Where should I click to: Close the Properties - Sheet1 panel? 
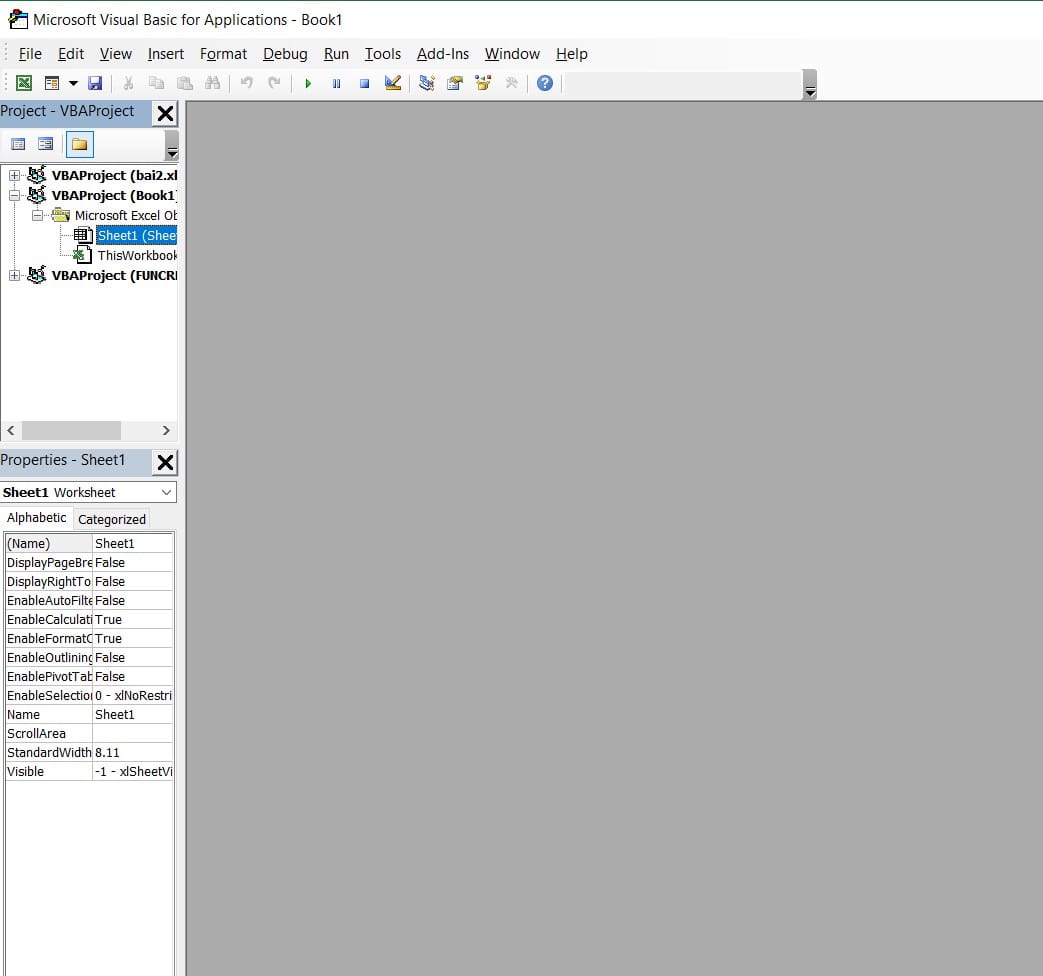coord(165,461)
